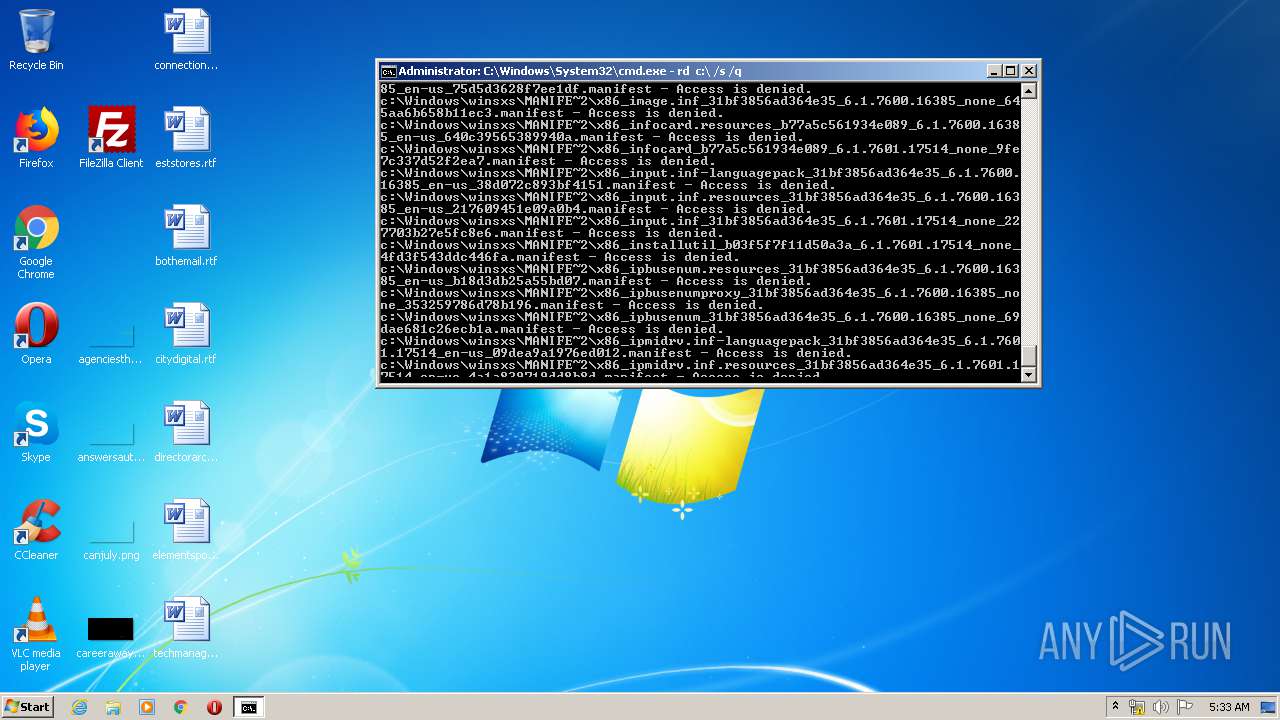Open the Start menu
Viewport: 1280px width, 720px height.
click(x=28, y=707)
